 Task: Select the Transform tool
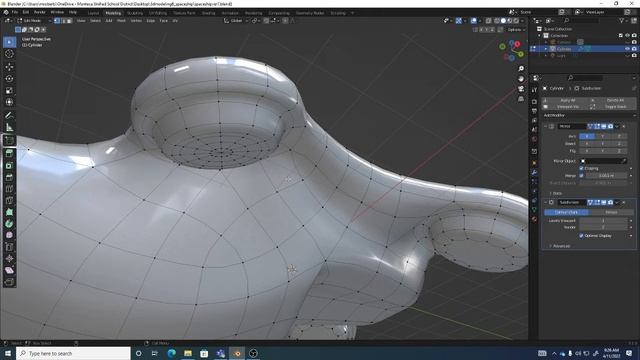pos(9,102)
